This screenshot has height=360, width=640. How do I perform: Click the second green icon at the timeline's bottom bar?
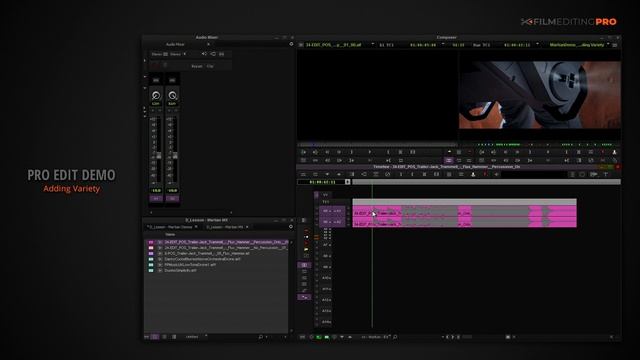(327, 337)
